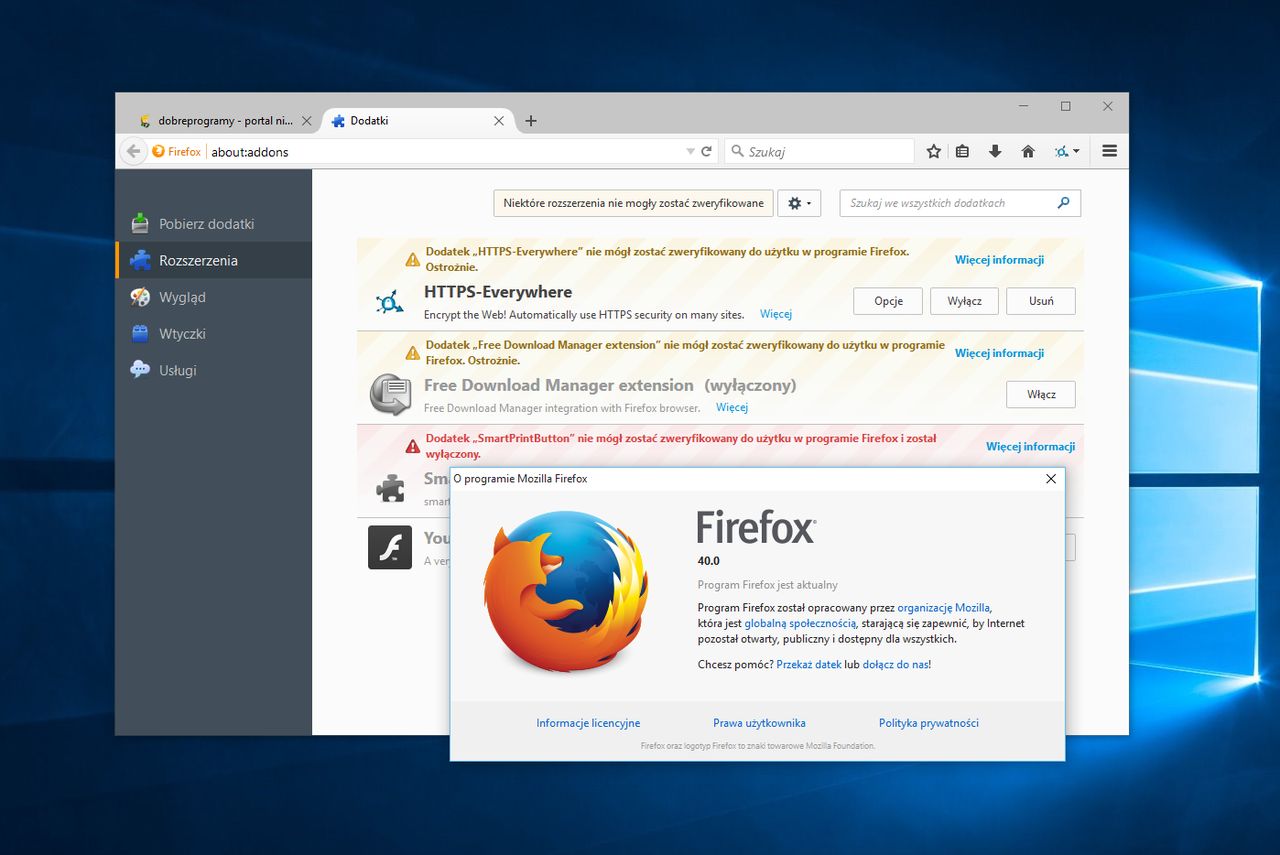Click the magnifier in the Szukaj toolbar box

tap(738, 152)
